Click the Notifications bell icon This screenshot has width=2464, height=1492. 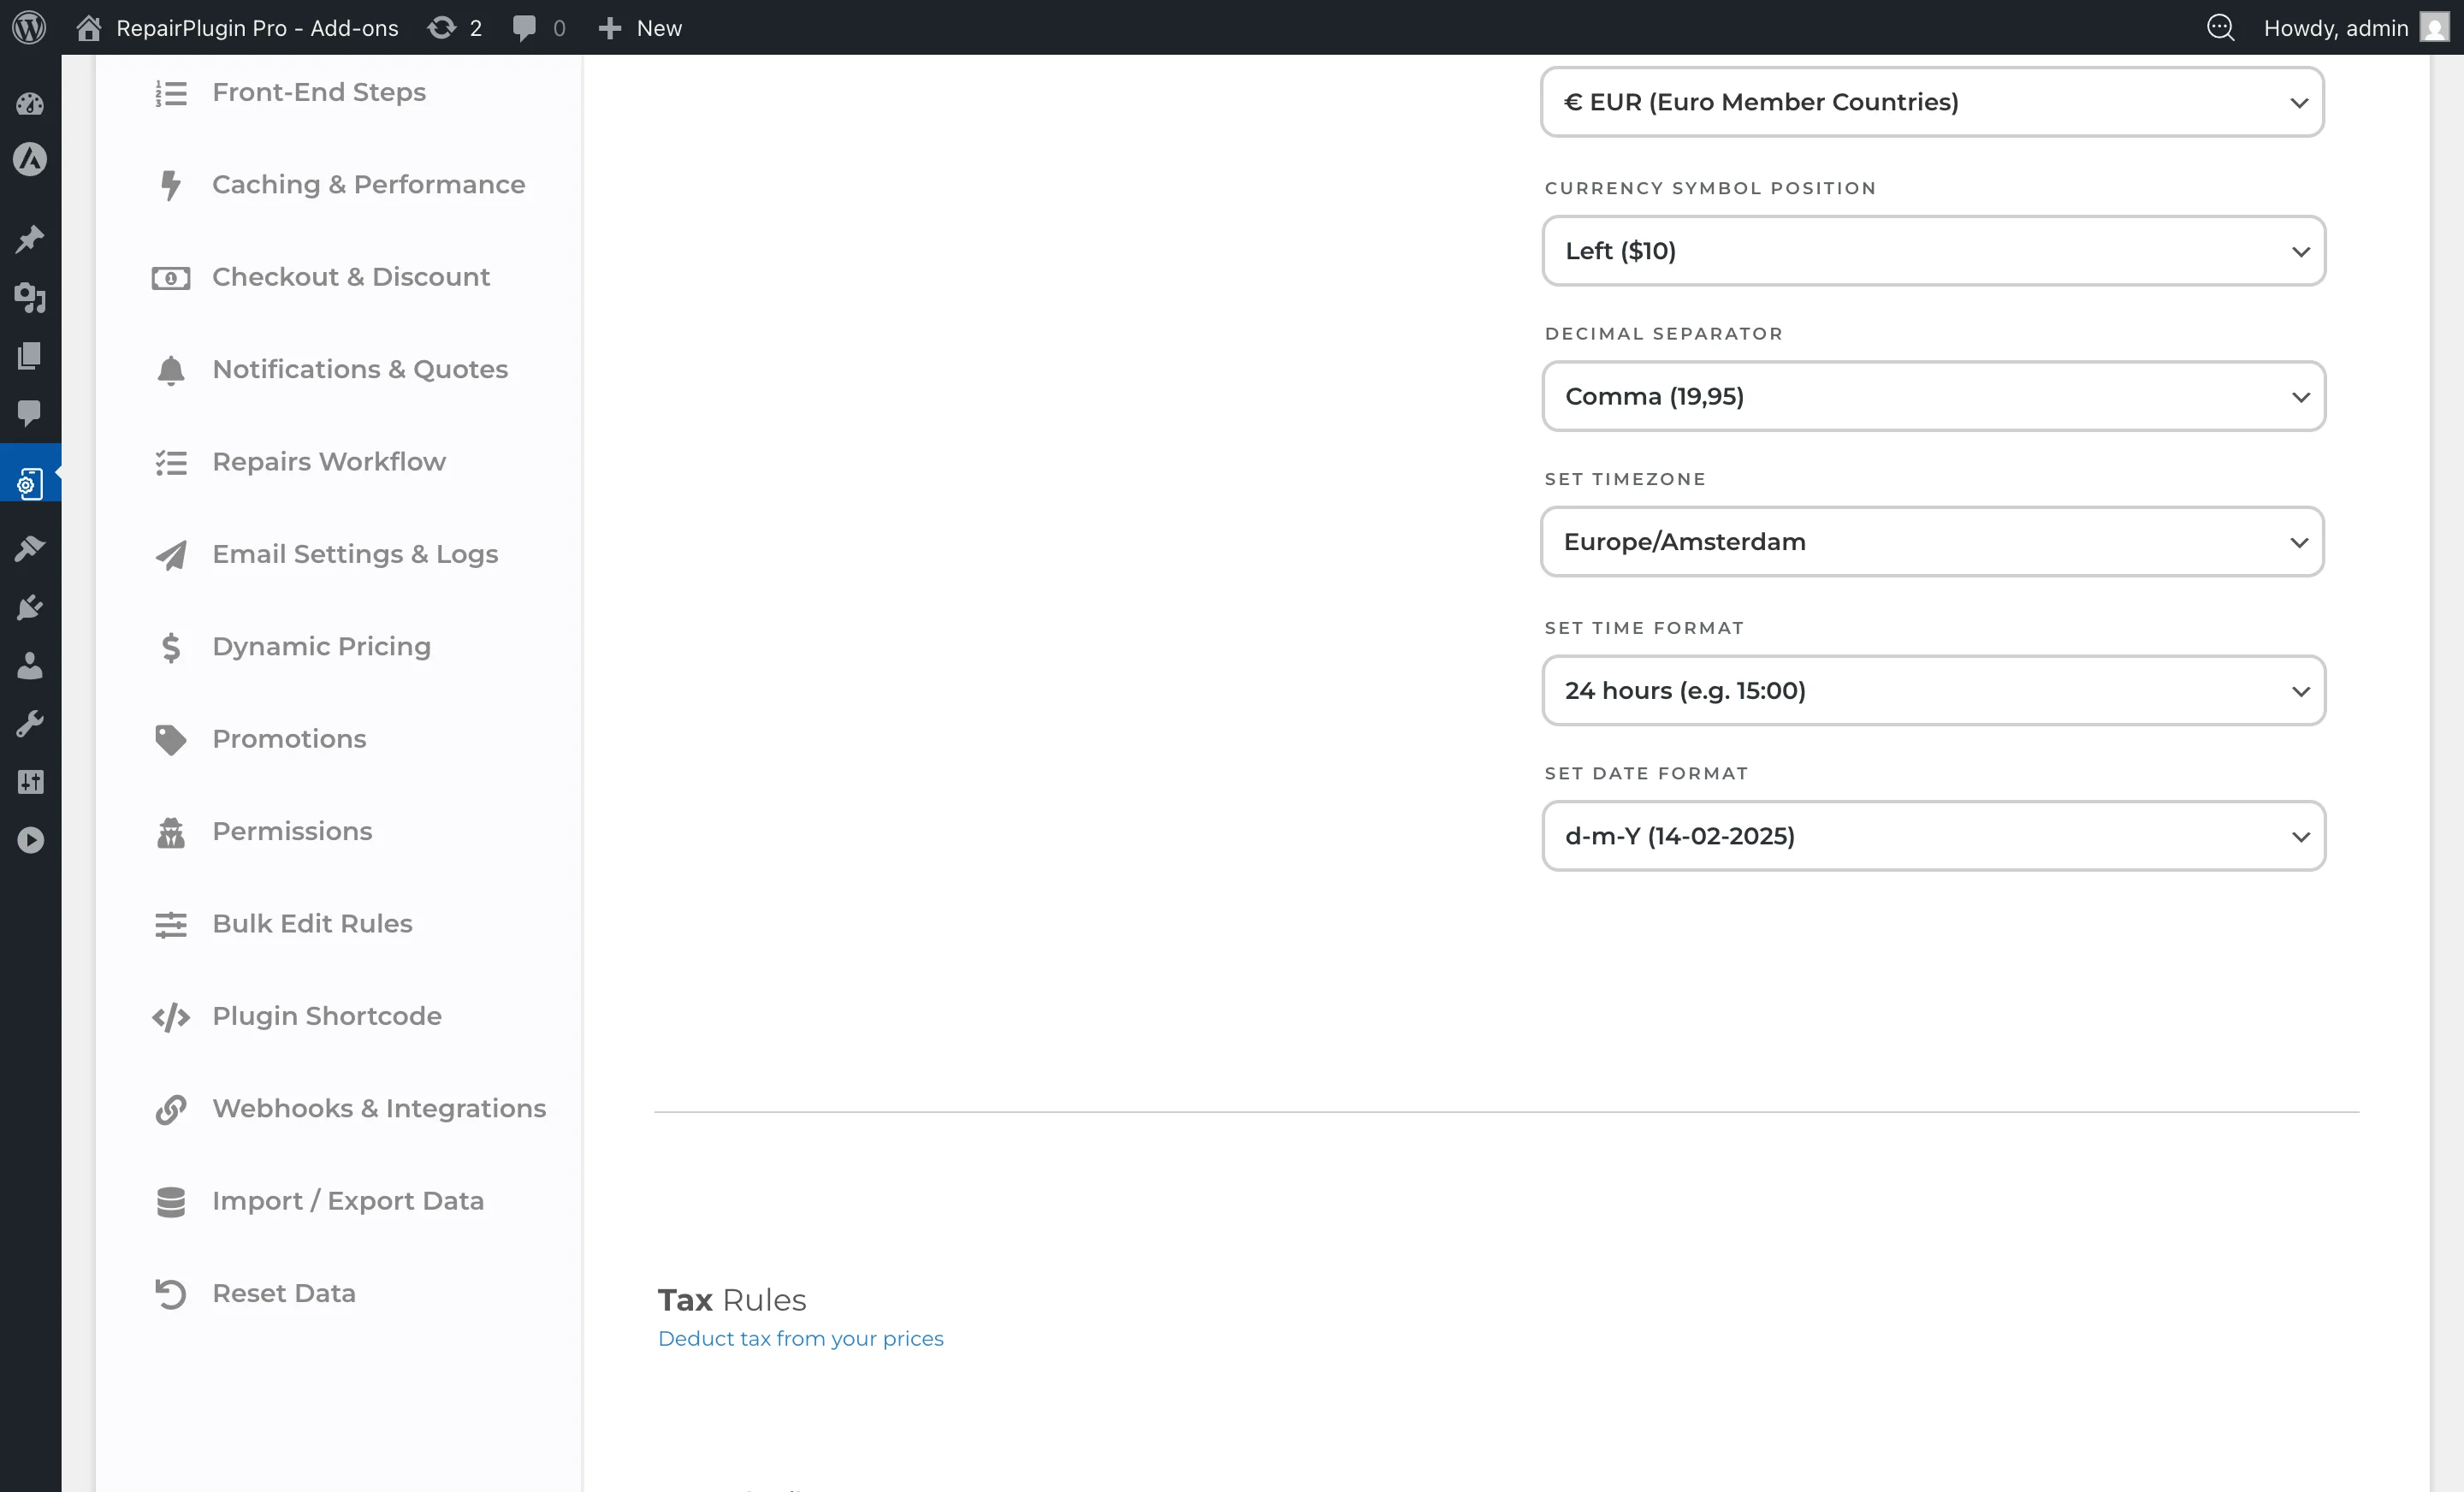tap(171, 370)
